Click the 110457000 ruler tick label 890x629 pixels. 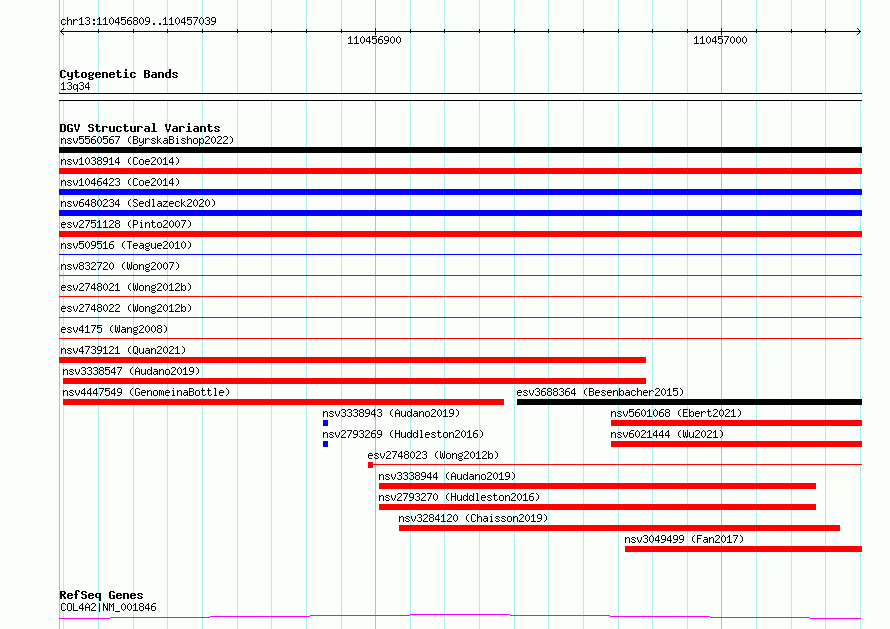(x=720, y=40)
